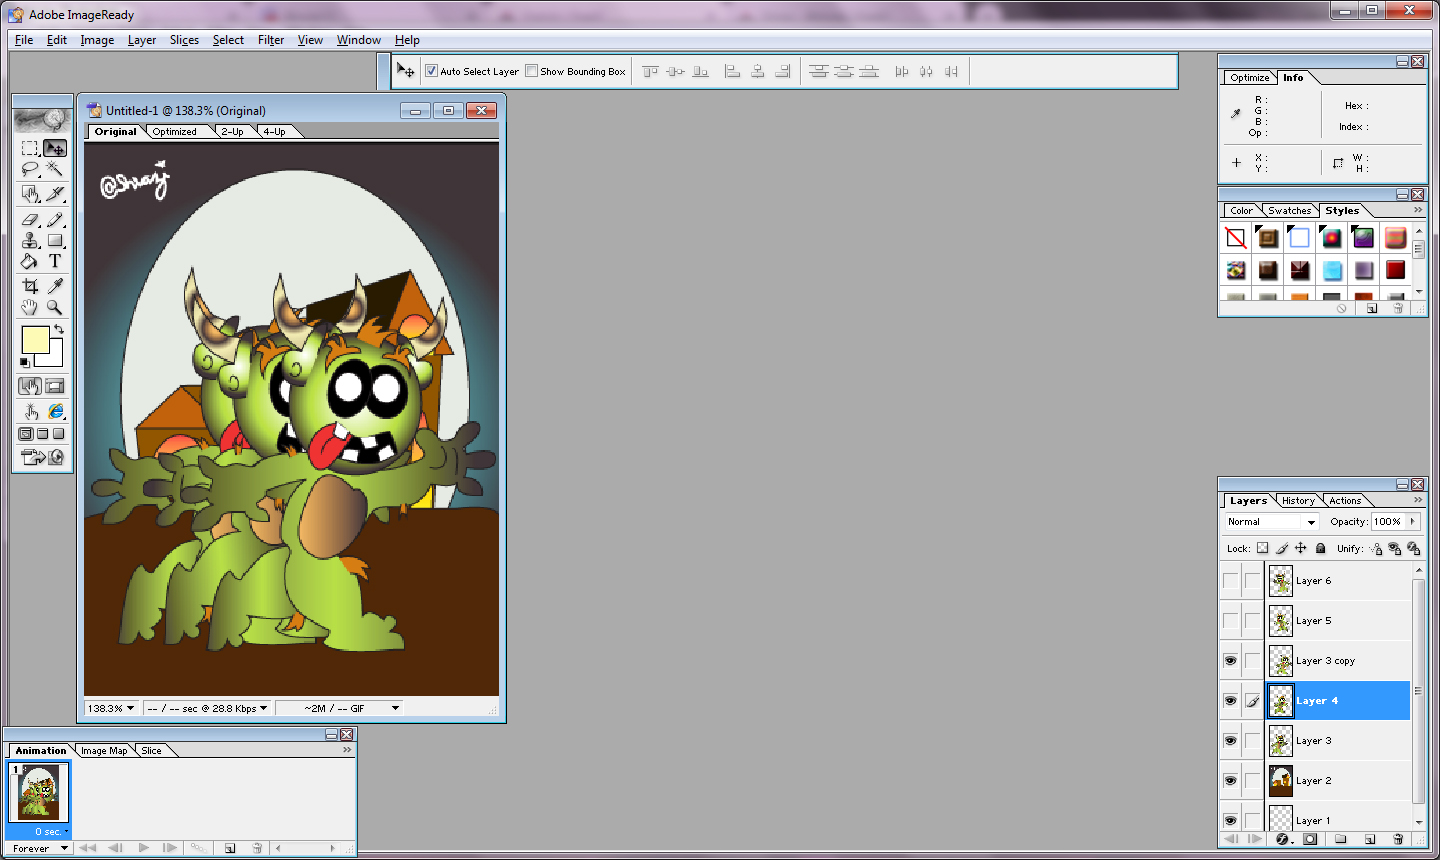This screenshot has height=860, width=1440.
Task: Select the Crop tool
Action: coord(30,286)
